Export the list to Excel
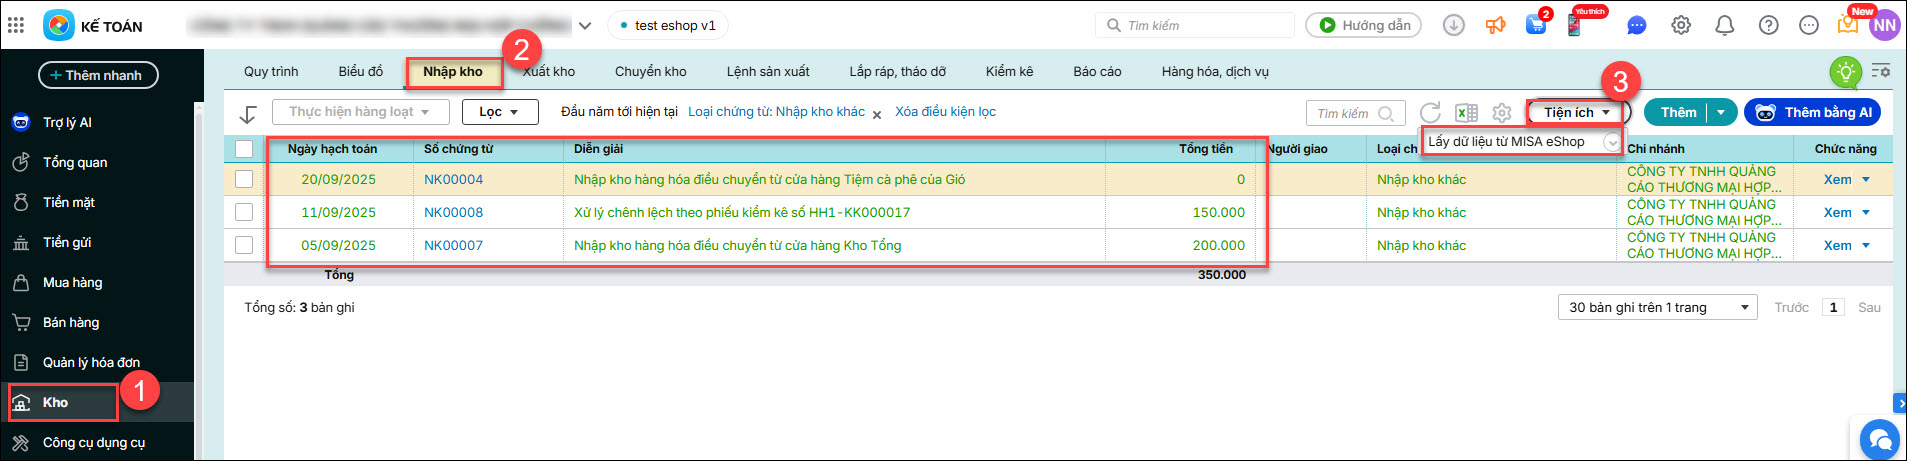Viewport: 1907px width, 461px height. click(1466, 113)
